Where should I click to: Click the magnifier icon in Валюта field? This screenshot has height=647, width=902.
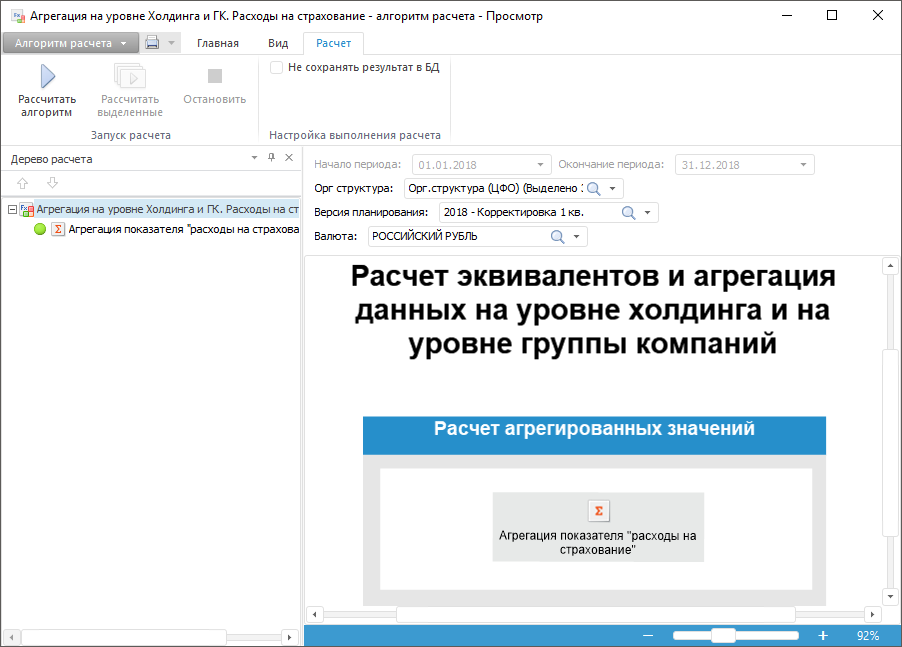tap(558, 236)
